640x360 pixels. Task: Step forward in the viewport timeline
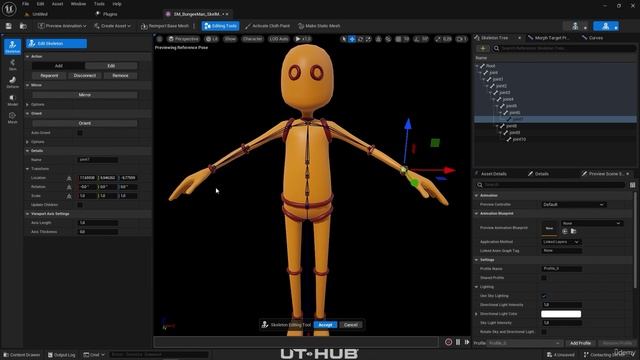coord(467,342)
